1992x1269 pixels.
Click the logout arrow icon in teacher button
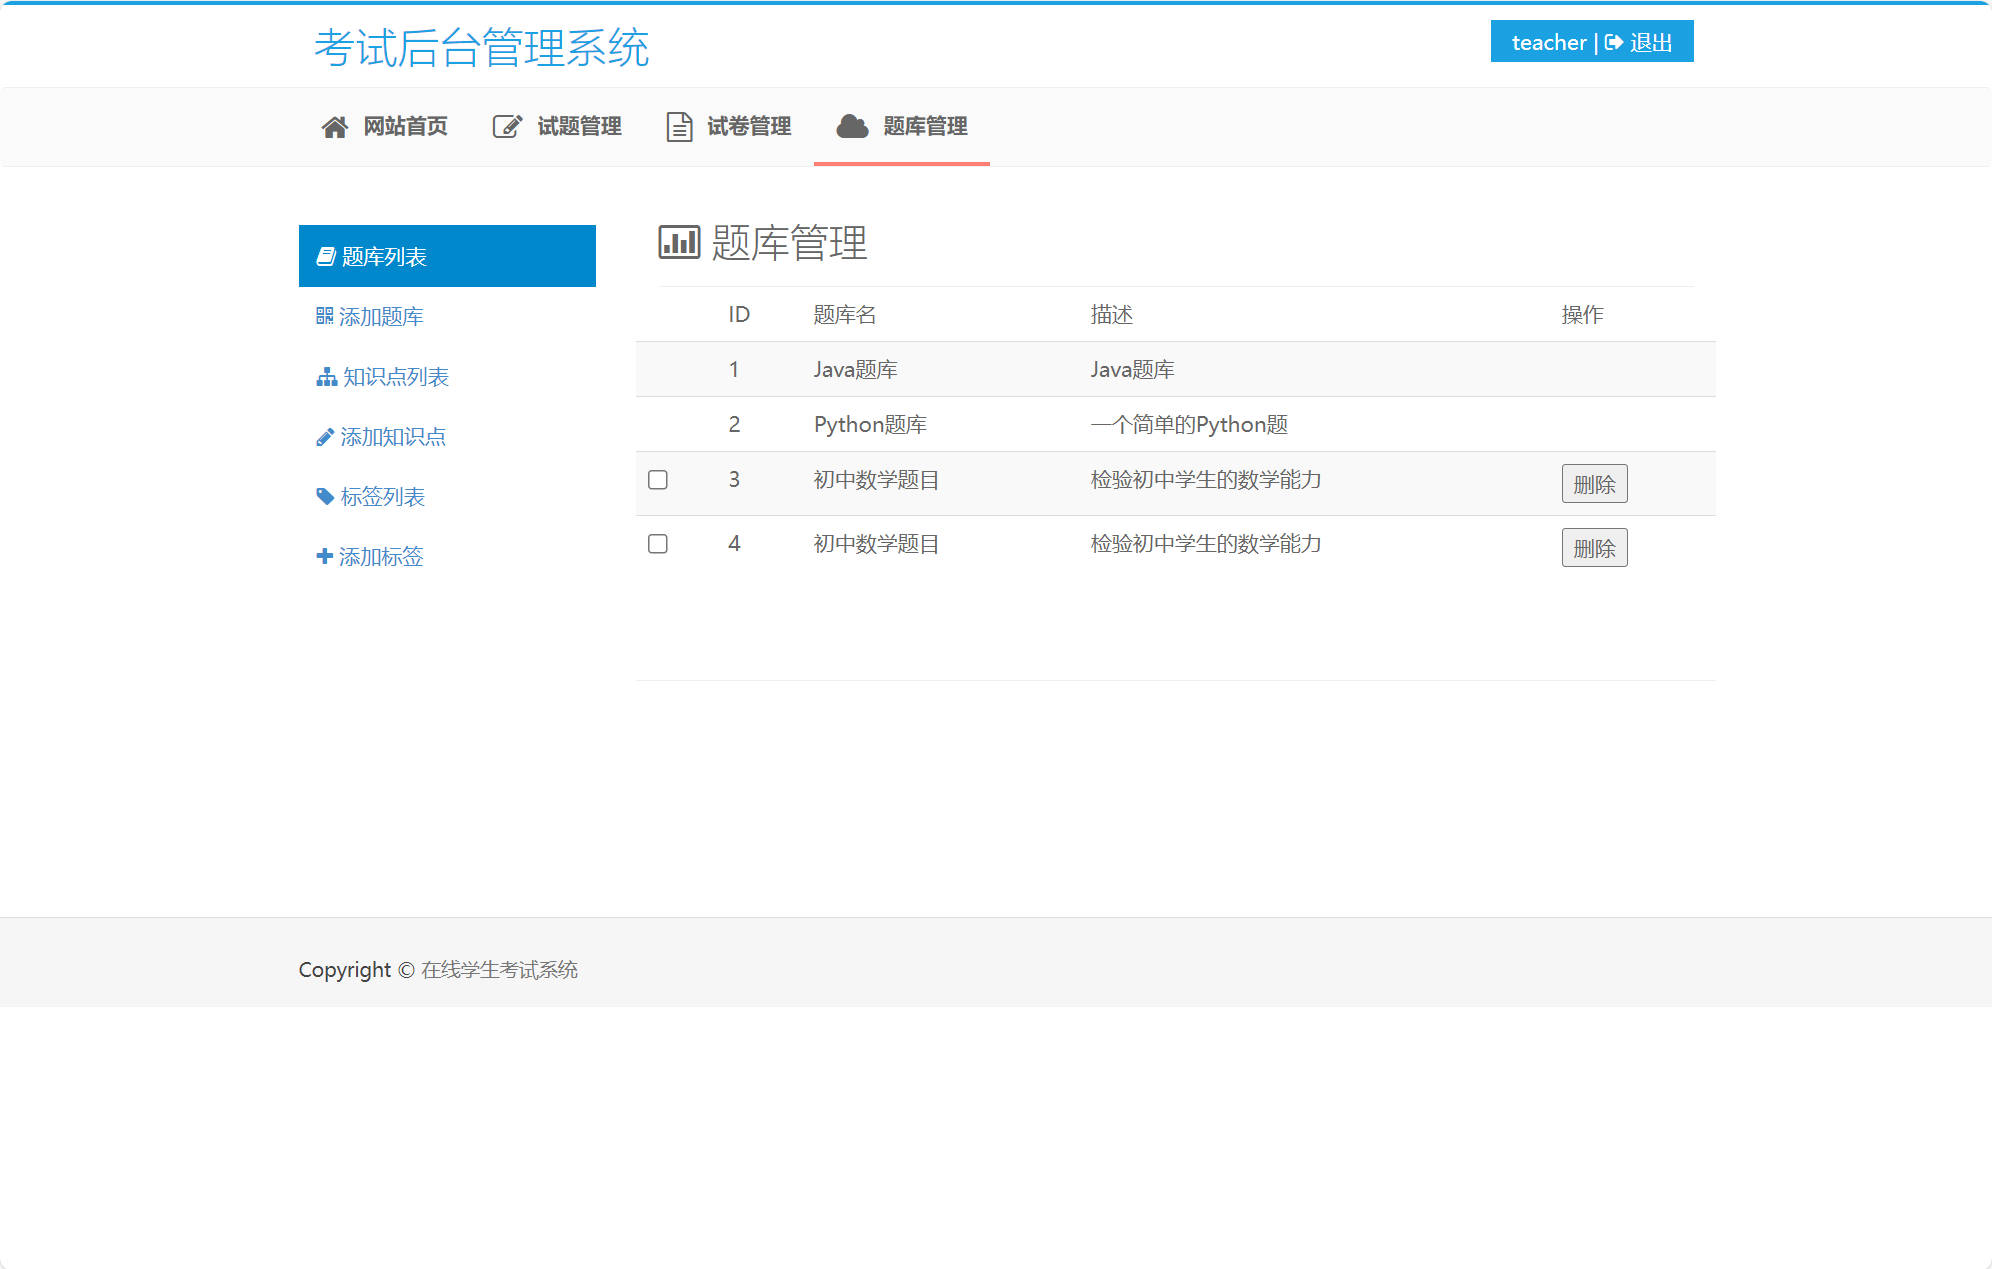point(1615,42)
